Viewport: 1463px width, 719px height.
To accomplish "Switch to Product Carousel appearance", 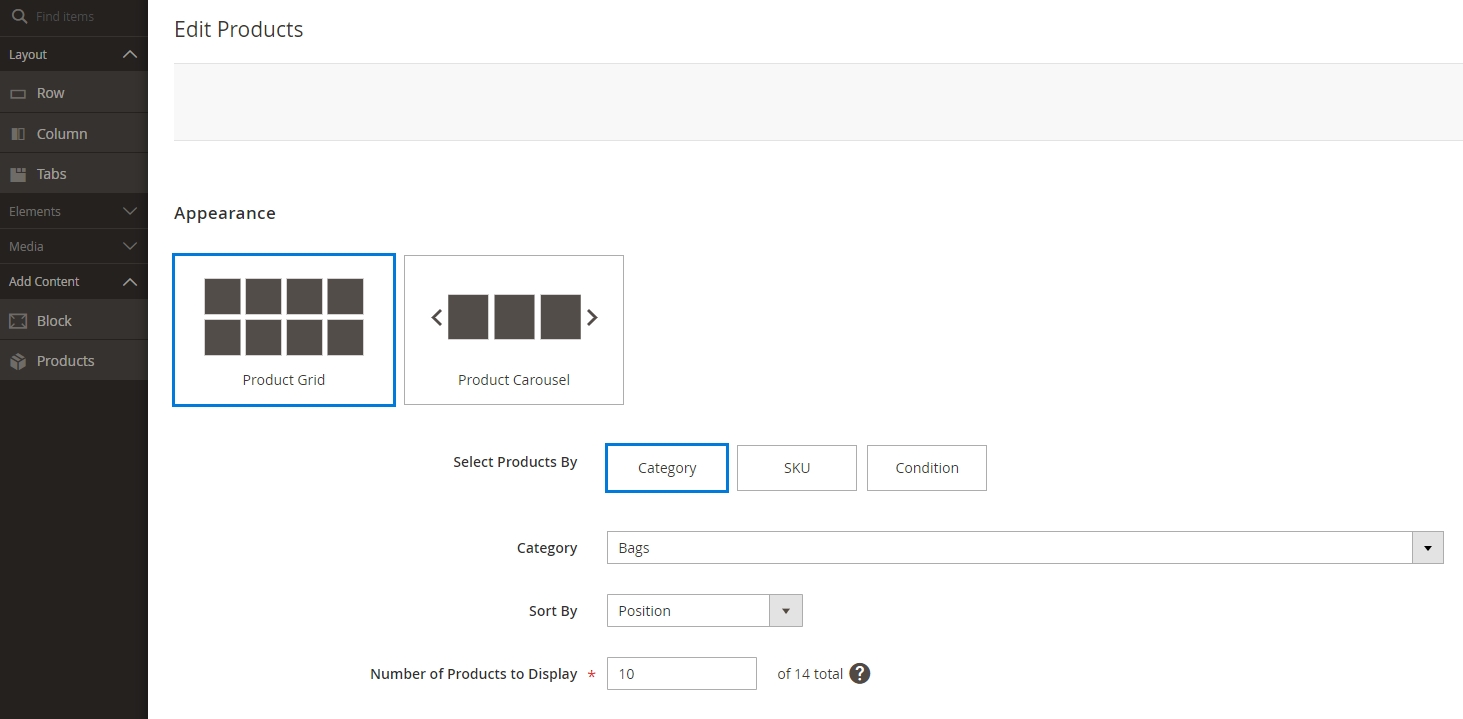I will [513, 330].
